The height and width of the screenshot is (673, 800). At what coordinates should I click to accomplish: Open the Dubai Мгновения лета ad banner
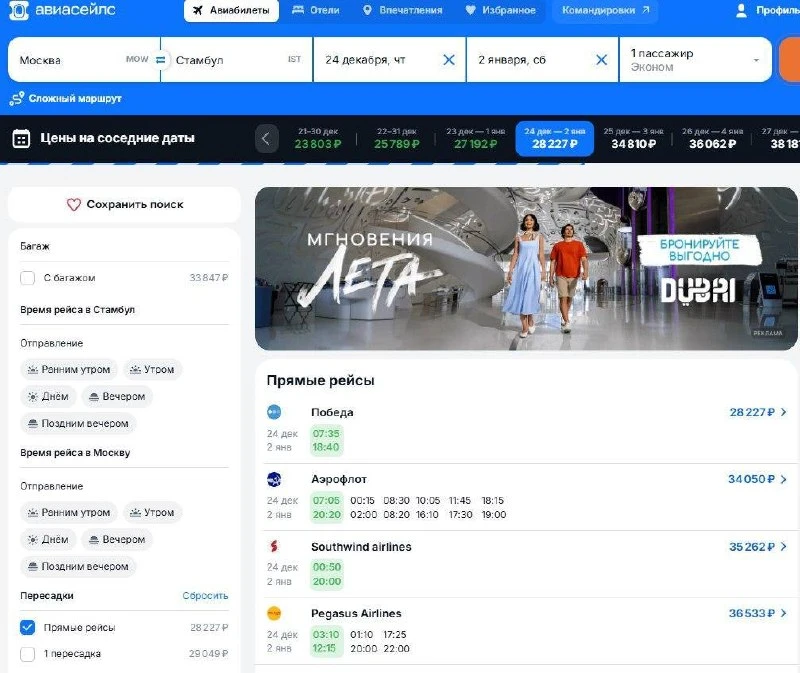[526, 268]
